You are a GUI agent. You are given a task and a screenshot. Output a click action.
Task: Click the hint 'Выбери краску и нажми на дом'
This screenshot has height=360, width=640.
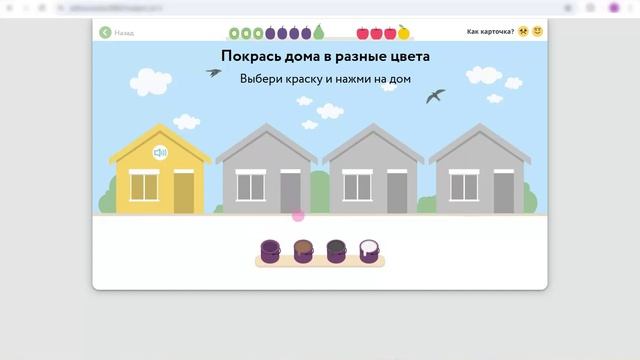(325, 79)
